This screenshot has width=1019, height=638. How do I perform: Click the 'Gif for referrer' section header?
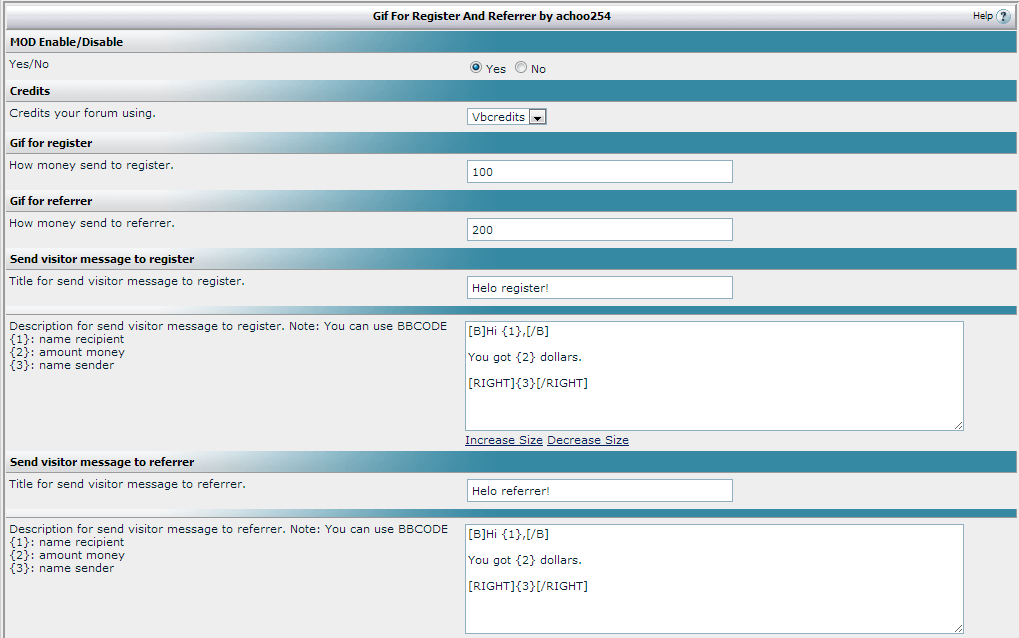point(51,201)
